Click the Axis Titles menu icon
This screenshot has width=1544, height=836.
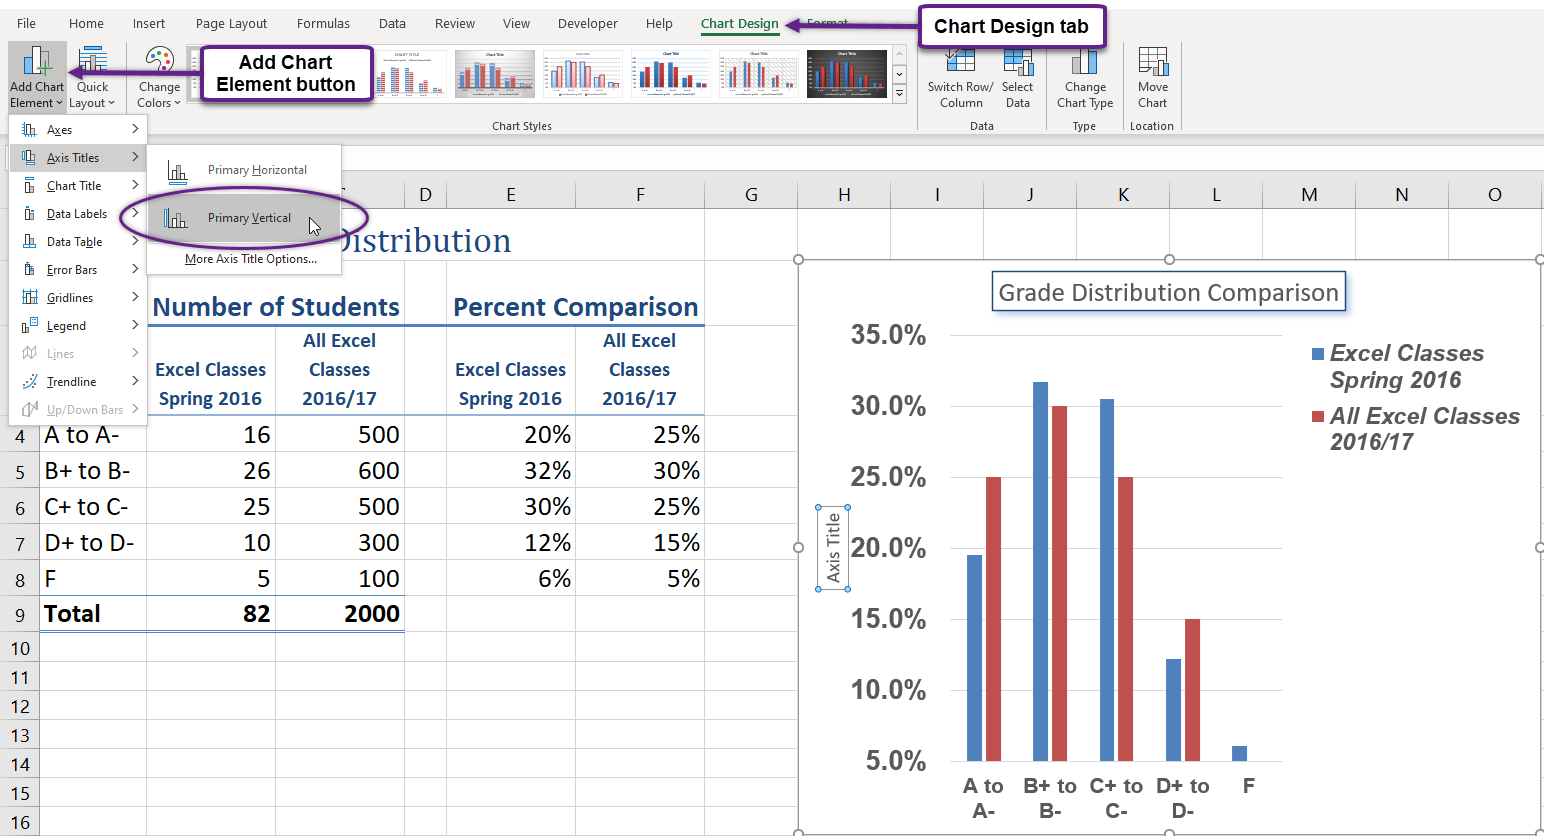pos(29,158)
